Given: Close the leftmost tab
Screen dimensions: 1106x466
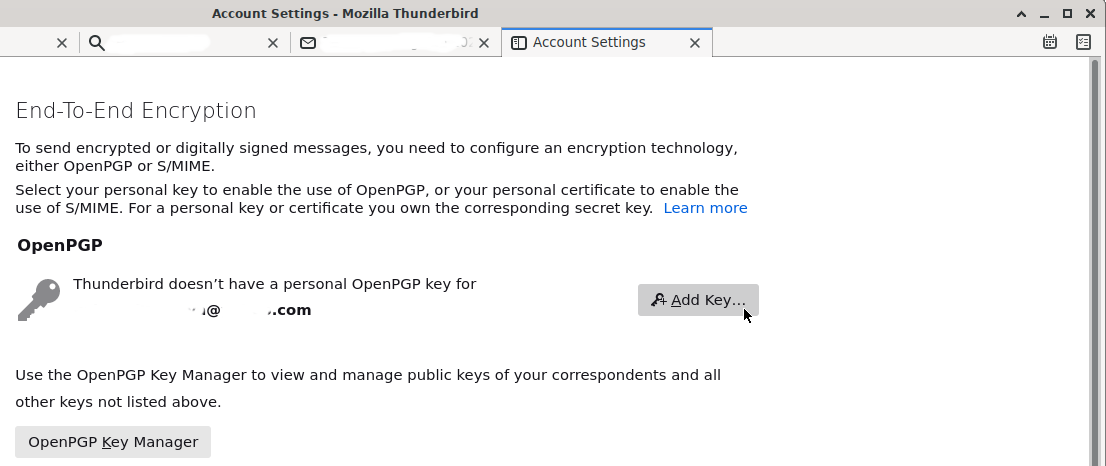Looking at the screenshot, I should pos(62,43).
